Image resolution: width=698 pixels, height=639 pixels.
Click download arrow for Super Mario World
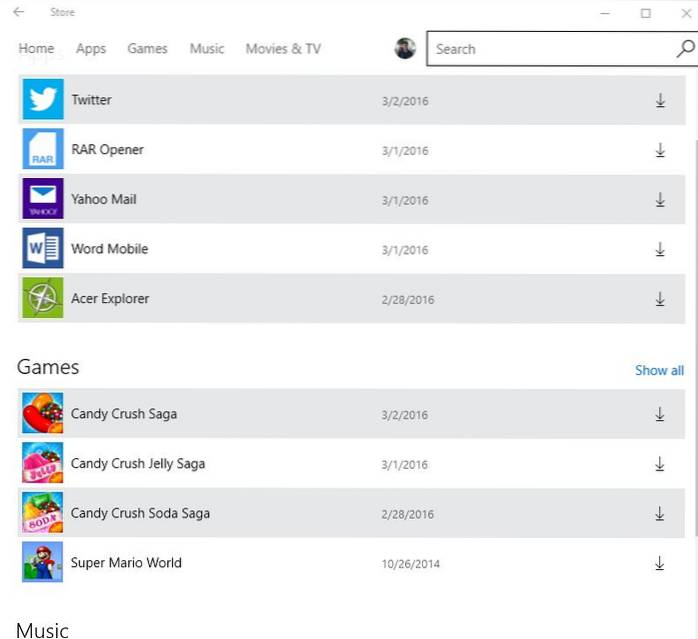pos(660,563)
